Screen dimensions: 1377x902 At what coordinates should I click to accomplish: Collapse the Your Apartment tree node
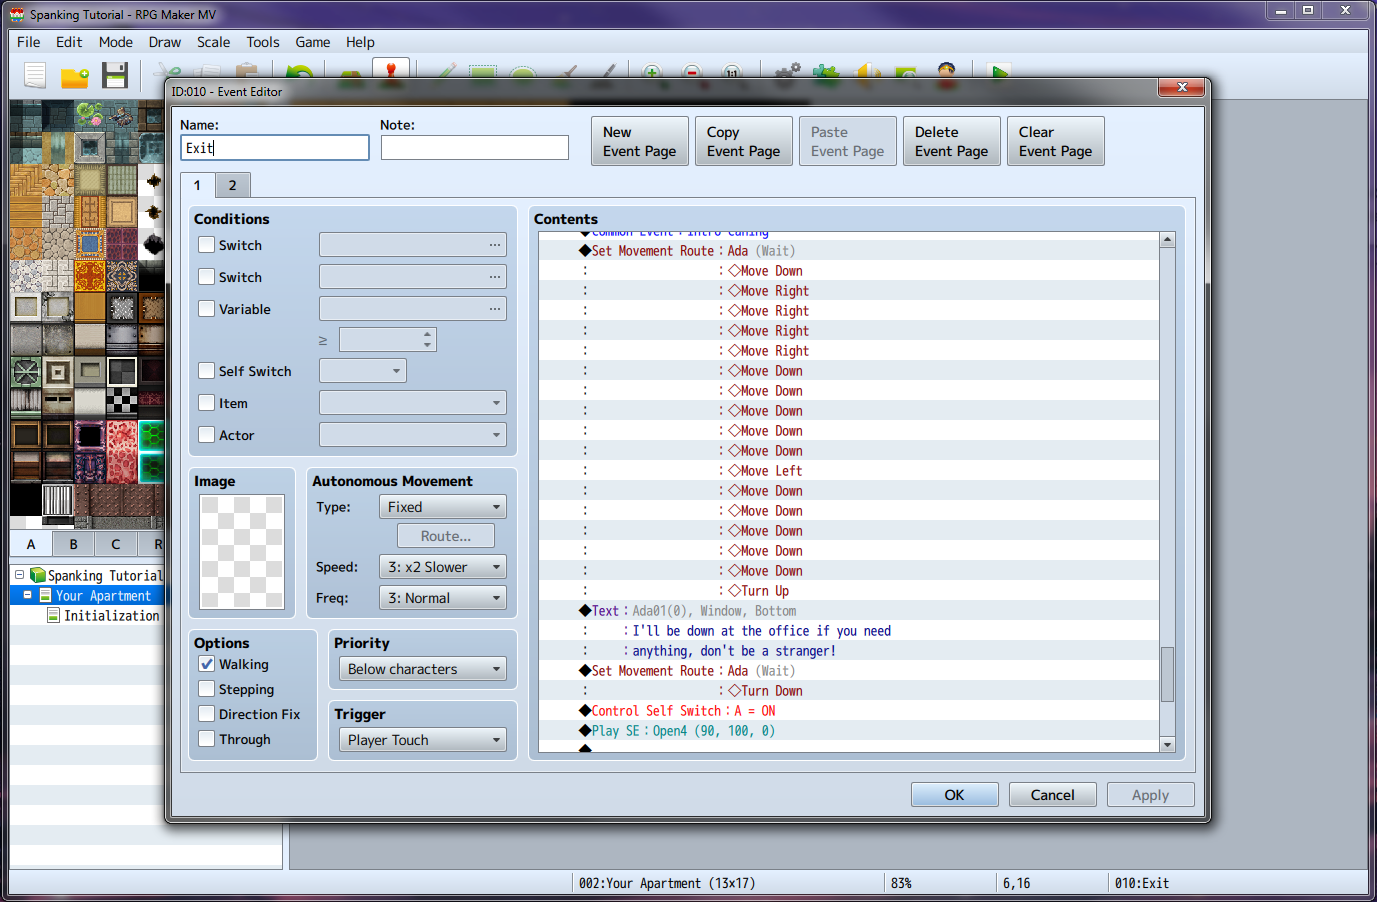point(28,595)
